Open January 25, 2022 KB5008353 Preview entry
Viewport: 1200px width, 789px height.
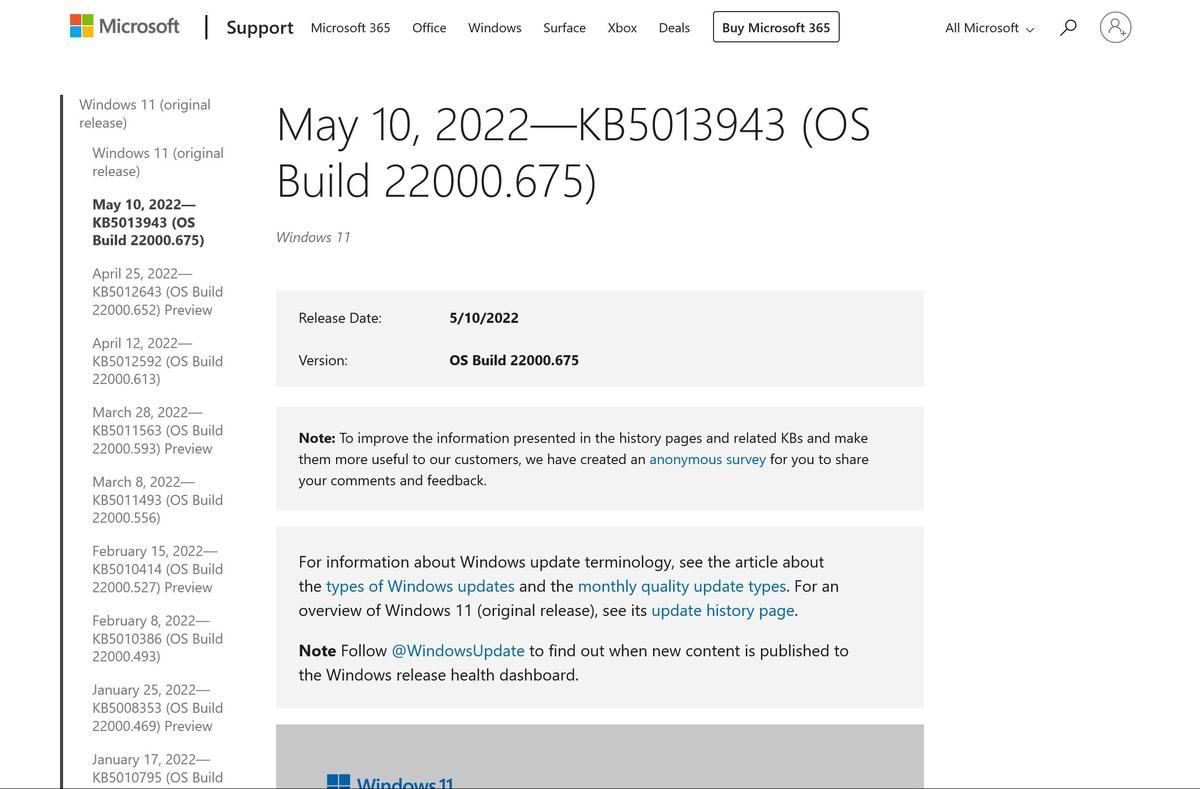[158, 707]
